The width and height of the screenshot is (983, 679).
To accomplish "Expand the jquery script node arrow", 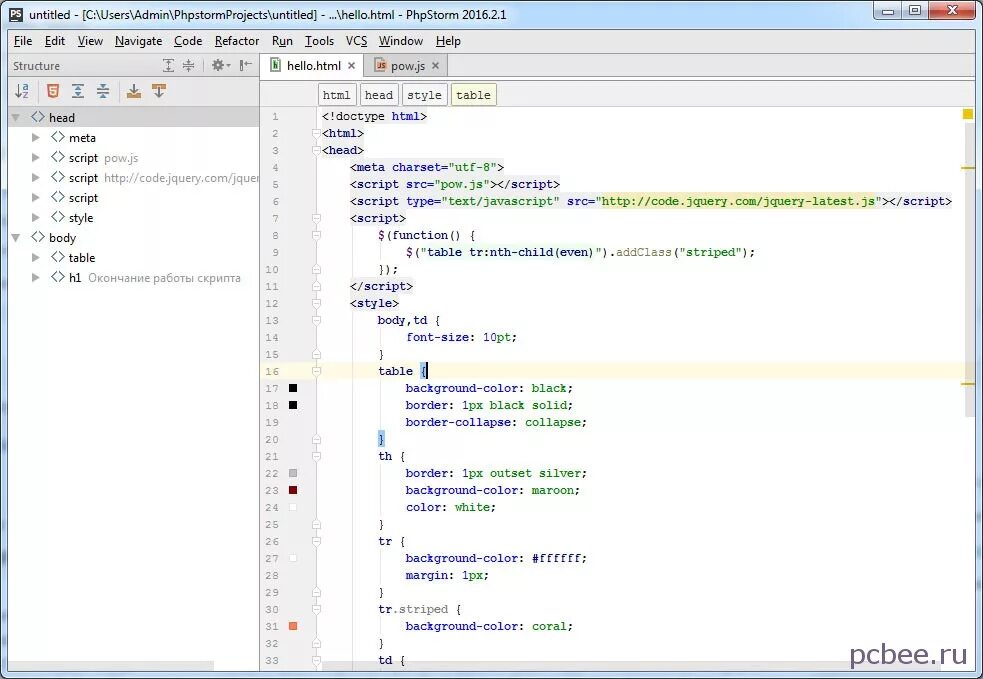I will coord(36,177).
